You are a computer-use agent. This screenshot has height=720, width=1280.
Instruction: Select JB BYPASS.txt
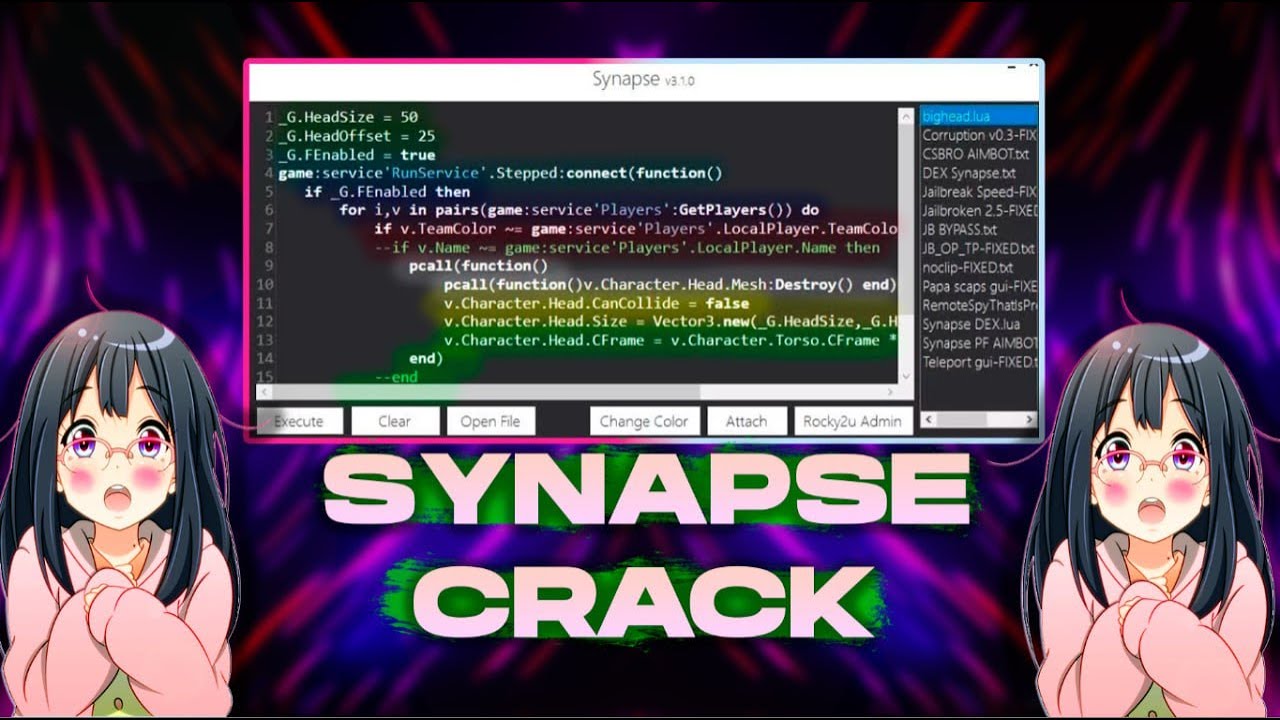979,229
